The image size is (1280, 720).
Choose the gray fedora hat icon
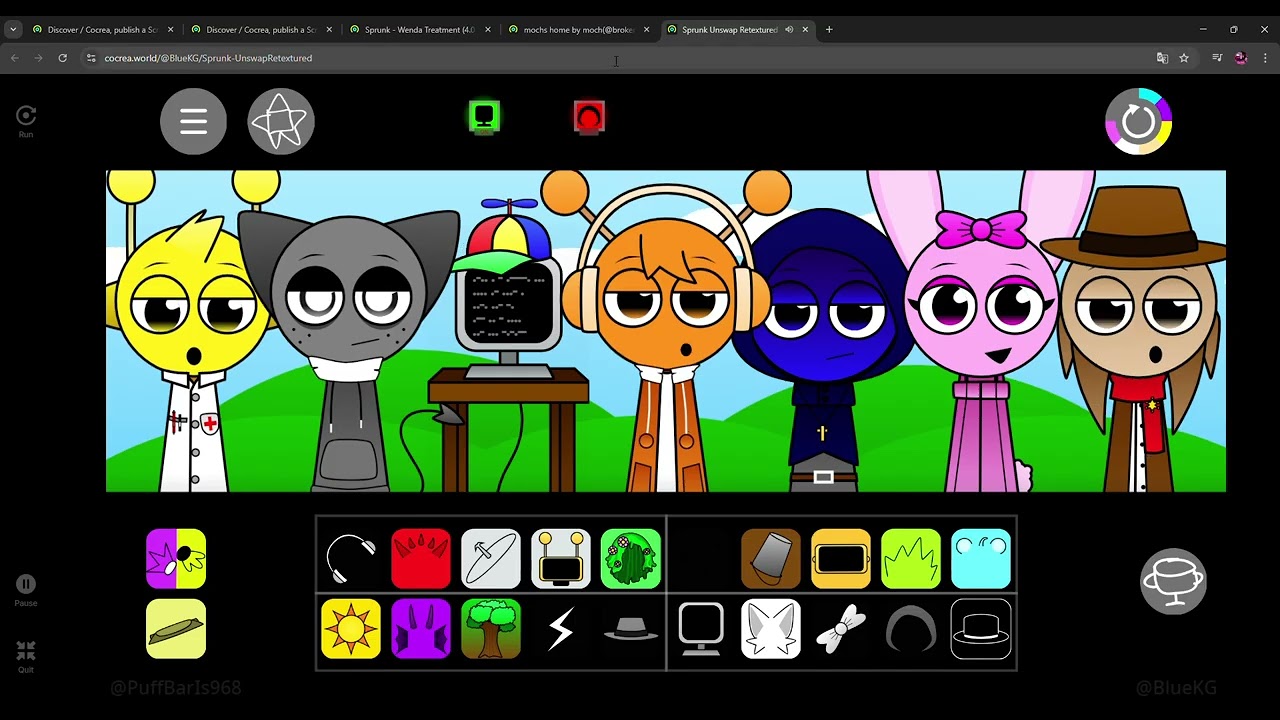coord(631,629)
